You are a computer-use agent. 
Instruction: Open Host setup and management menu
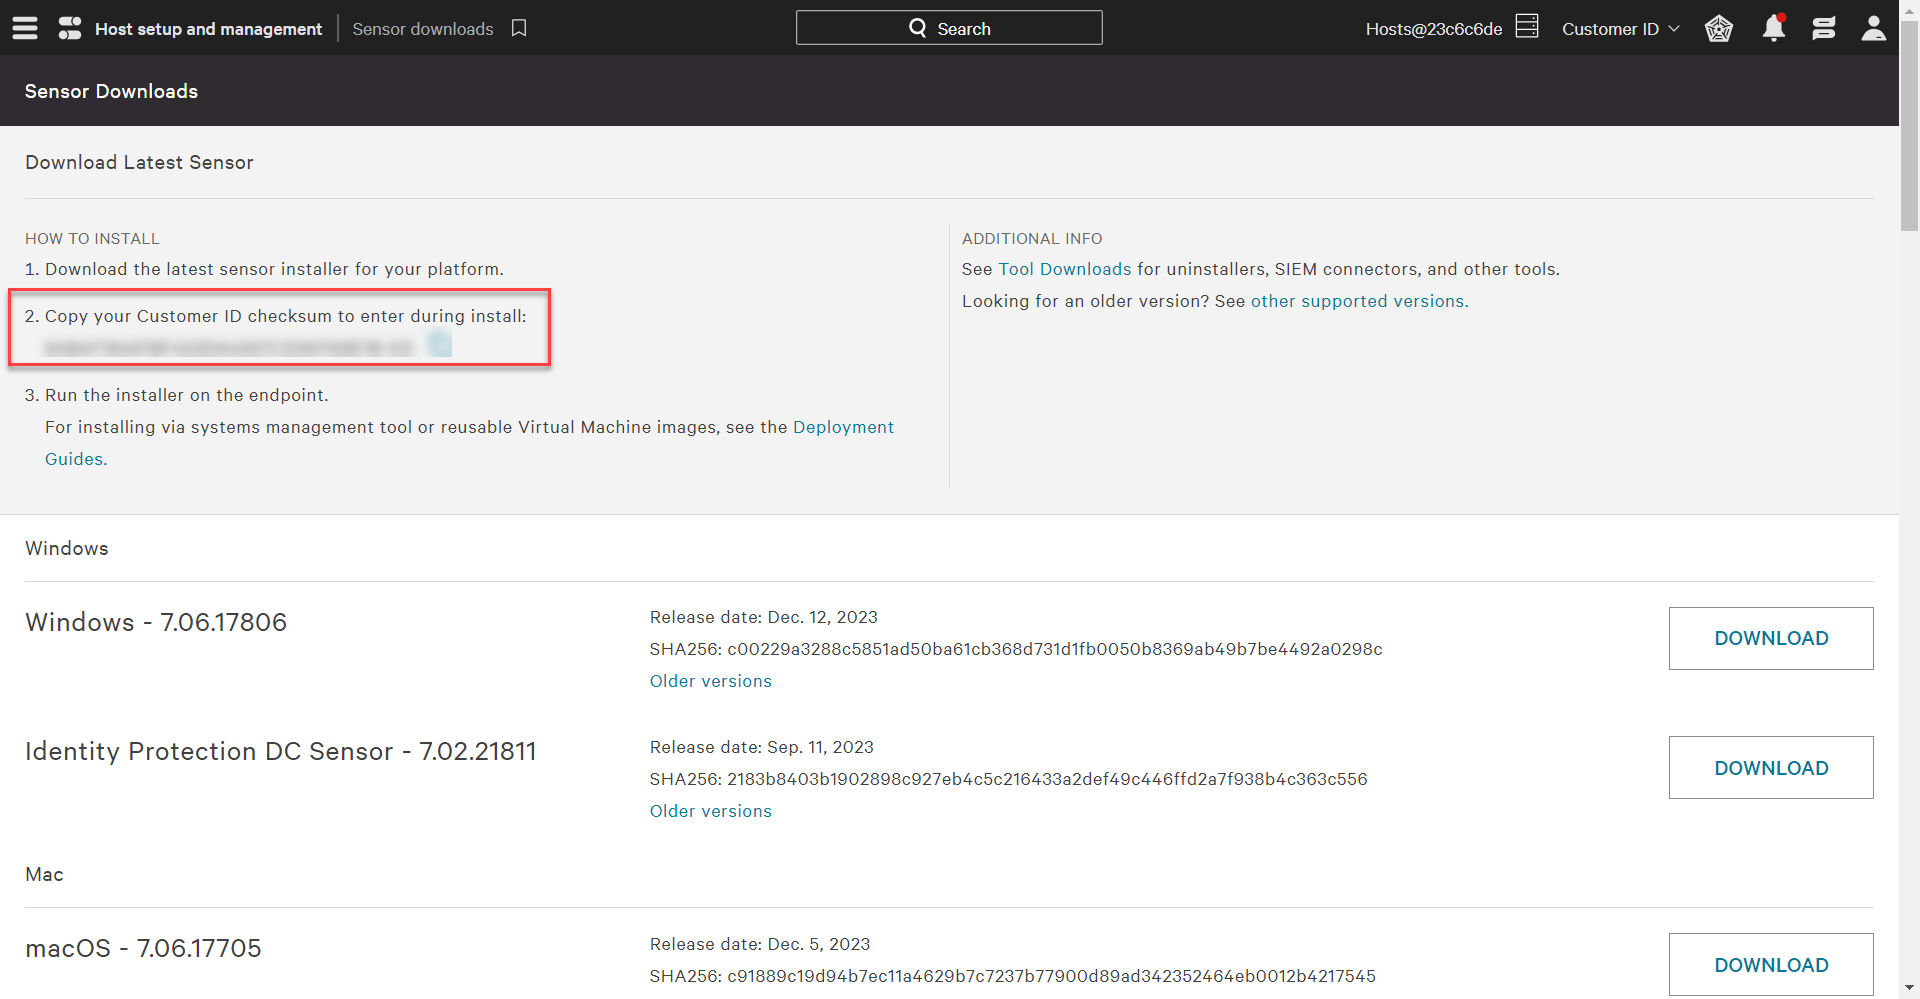coord(208,29)
